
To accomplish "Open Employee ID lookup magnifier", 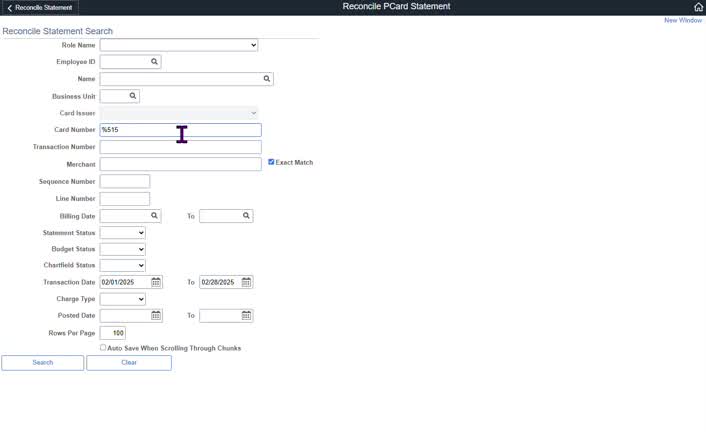I will [154, 62].
